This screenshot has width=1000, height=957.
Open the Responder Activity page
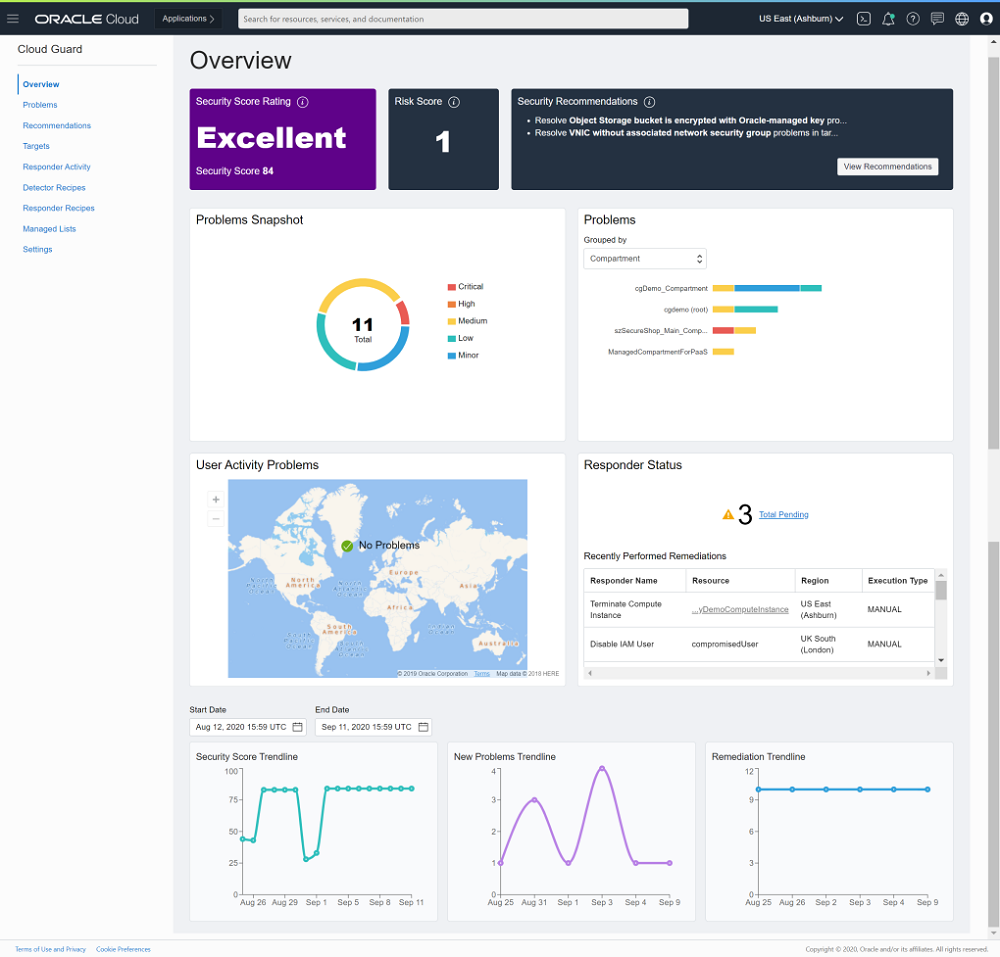[57, 167]
